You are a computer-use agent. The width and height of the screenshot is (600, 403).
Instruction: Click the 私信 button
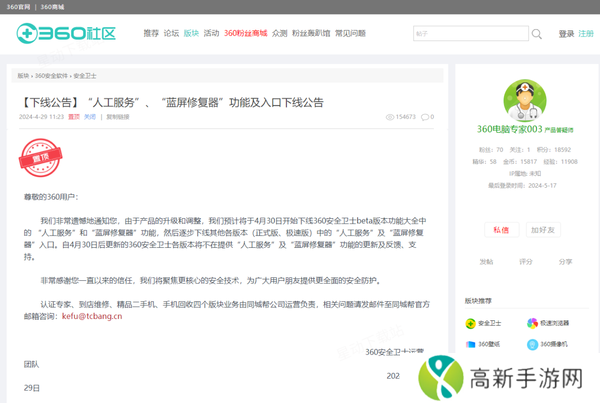[x=501, y=230]
